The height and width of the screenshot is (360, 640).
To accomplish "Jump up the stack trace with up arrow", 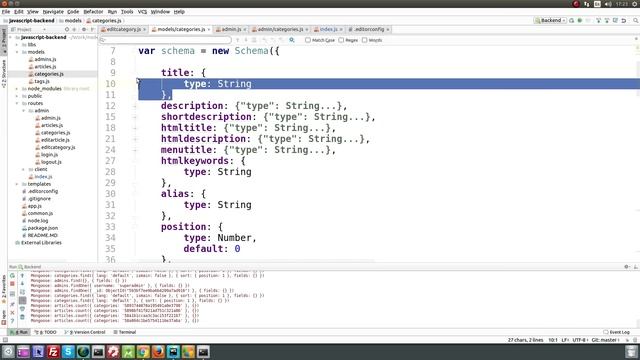I will tap(22, 276).
